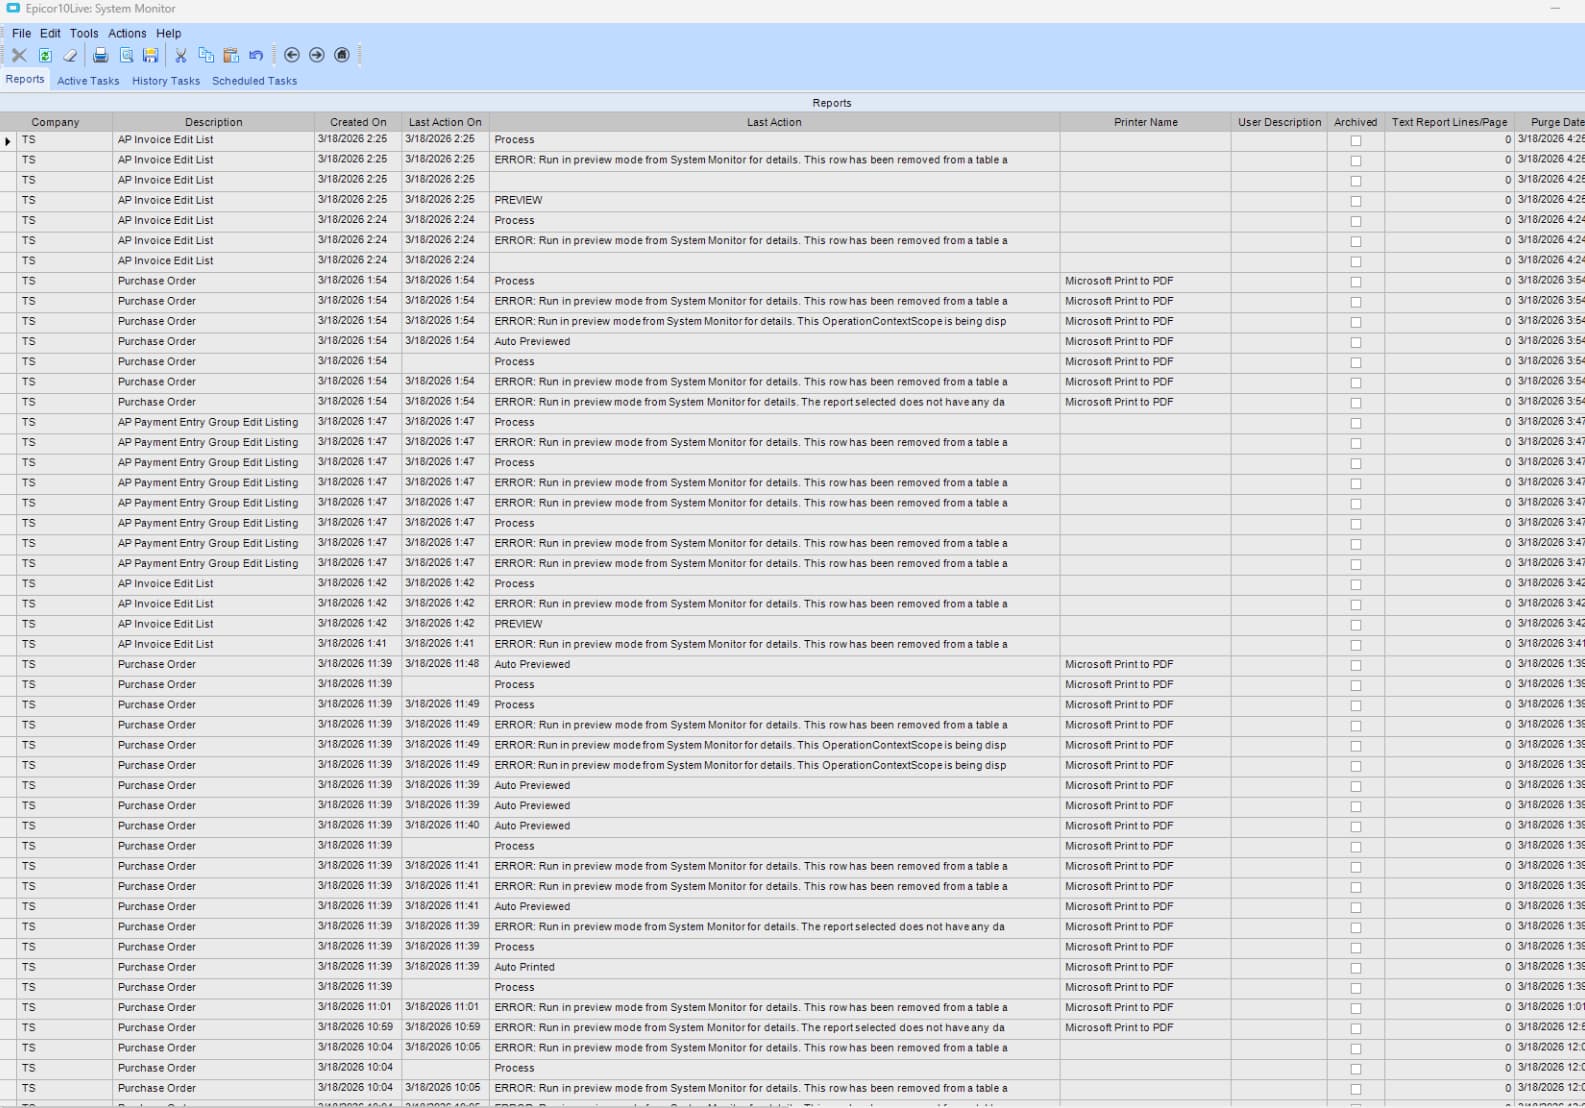The height and width of the screenshot is (1108, 1585).
Task: Switch to the Scheduled Tasks tab
Action: click(254, 81)
